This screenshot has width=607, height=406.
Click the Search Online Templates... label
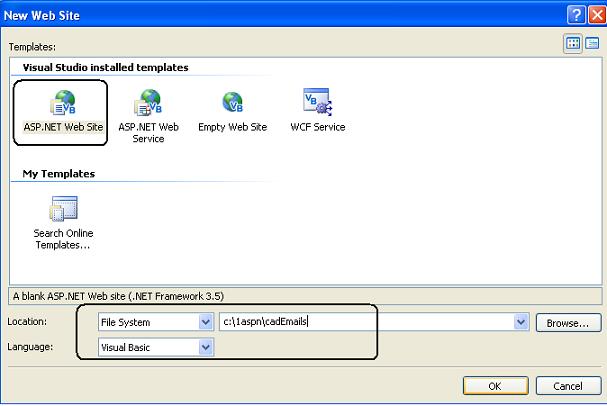click(x=63, y=239)
